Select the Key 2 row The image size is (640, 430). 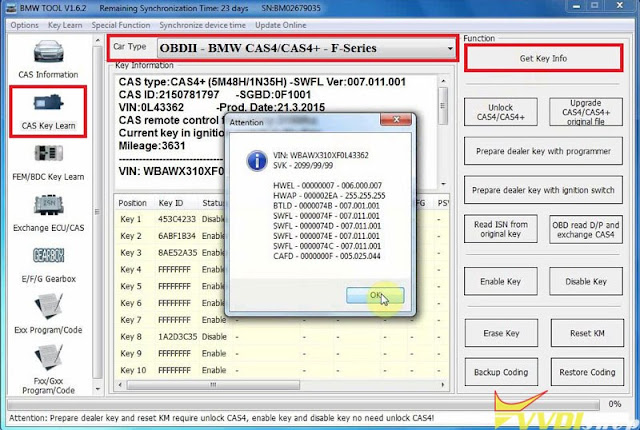282,236
